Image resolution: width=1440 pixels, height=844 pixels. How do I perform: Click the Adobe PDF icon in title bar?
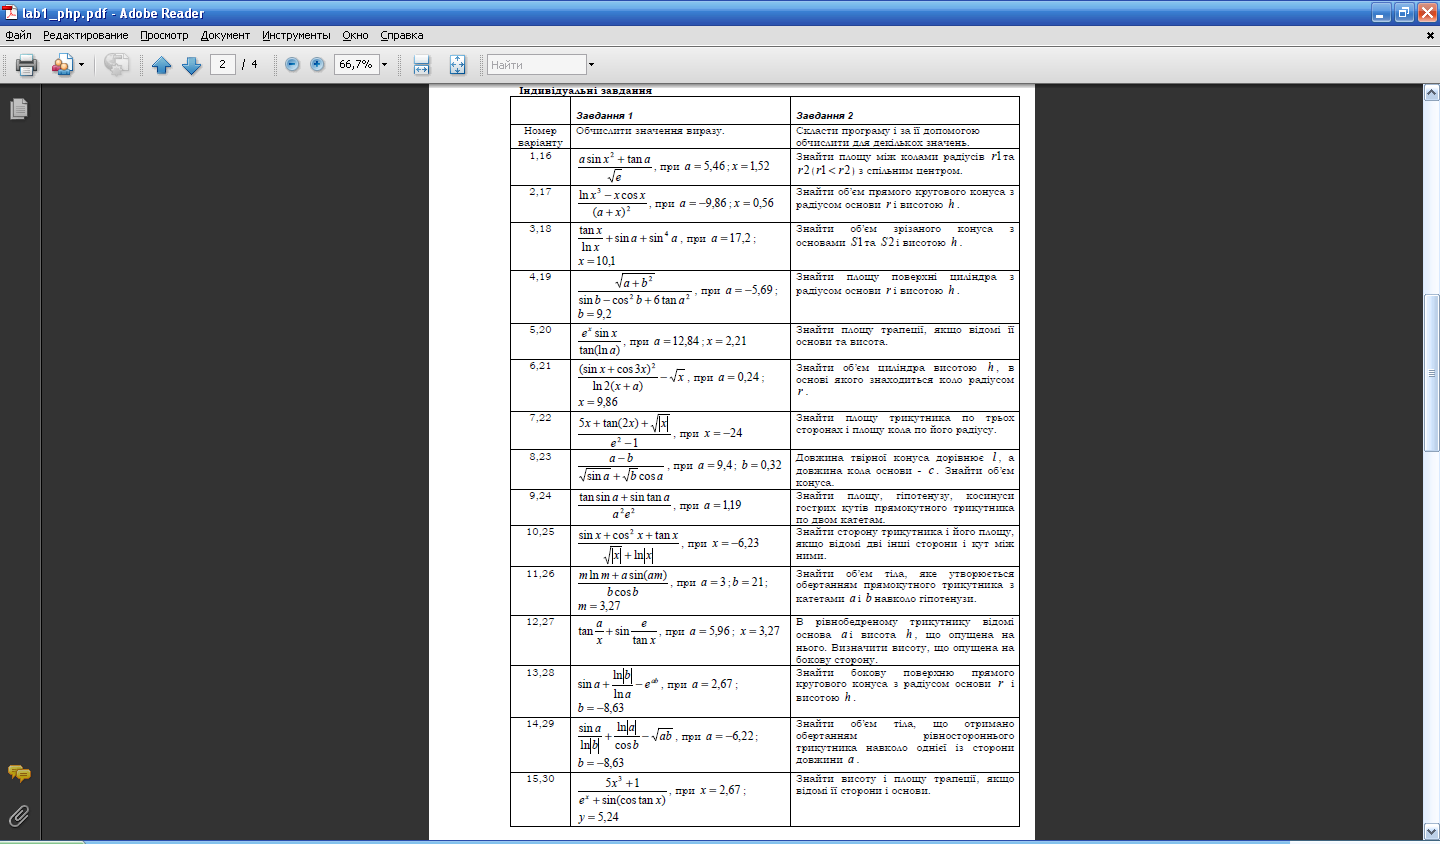click(11, 13)
